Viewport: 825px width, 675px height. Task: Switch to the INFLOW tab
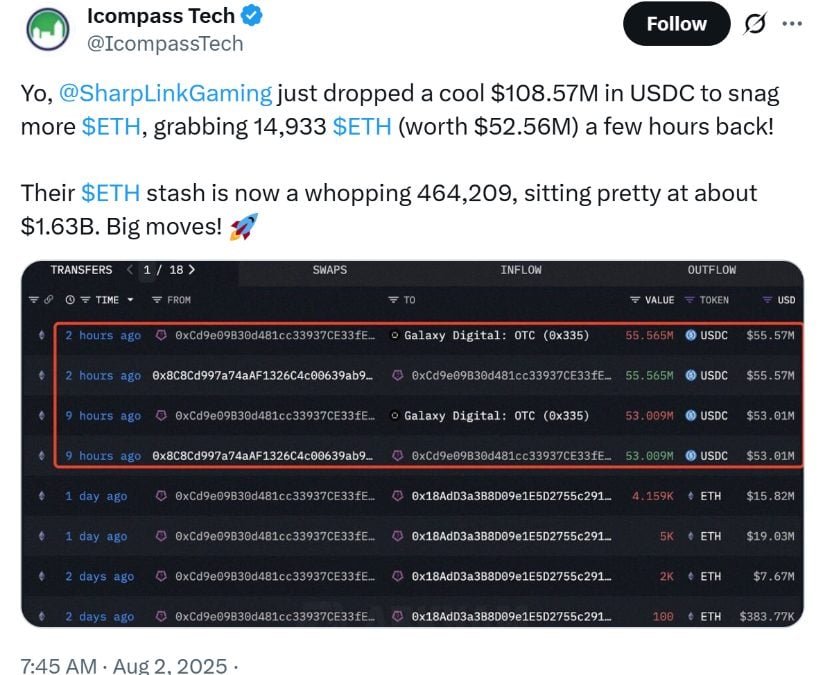click(521, 270)
